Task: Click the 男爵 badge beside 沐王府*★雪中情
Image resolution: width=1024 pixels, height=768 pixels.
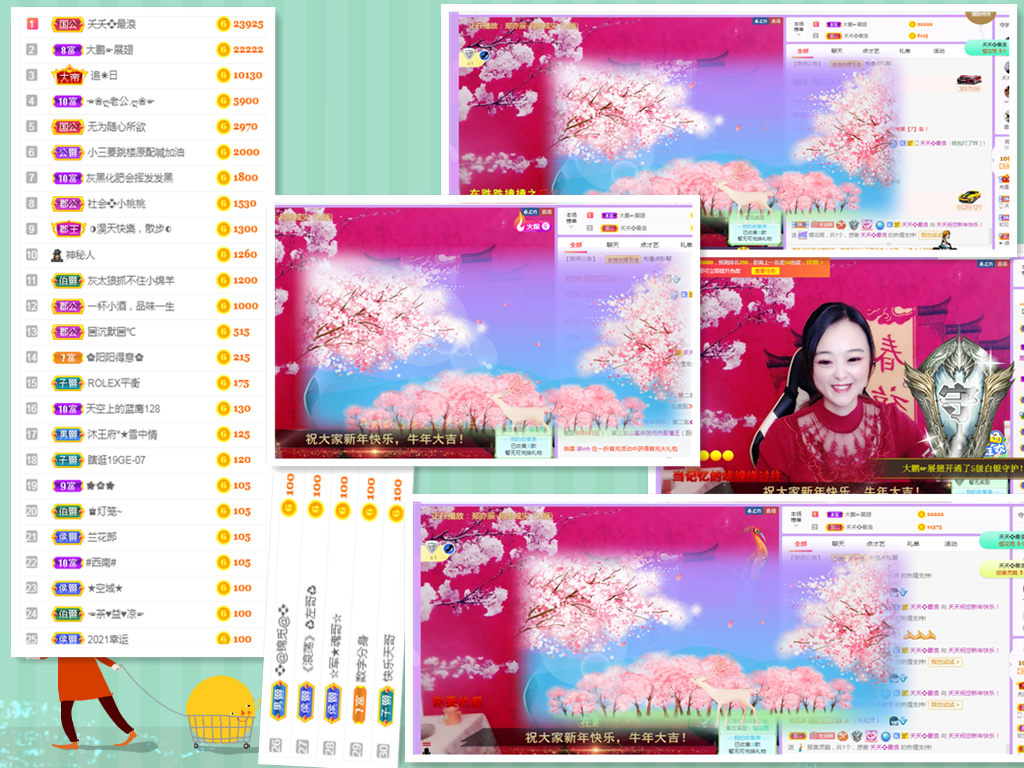Action: (x=68, y=434)
